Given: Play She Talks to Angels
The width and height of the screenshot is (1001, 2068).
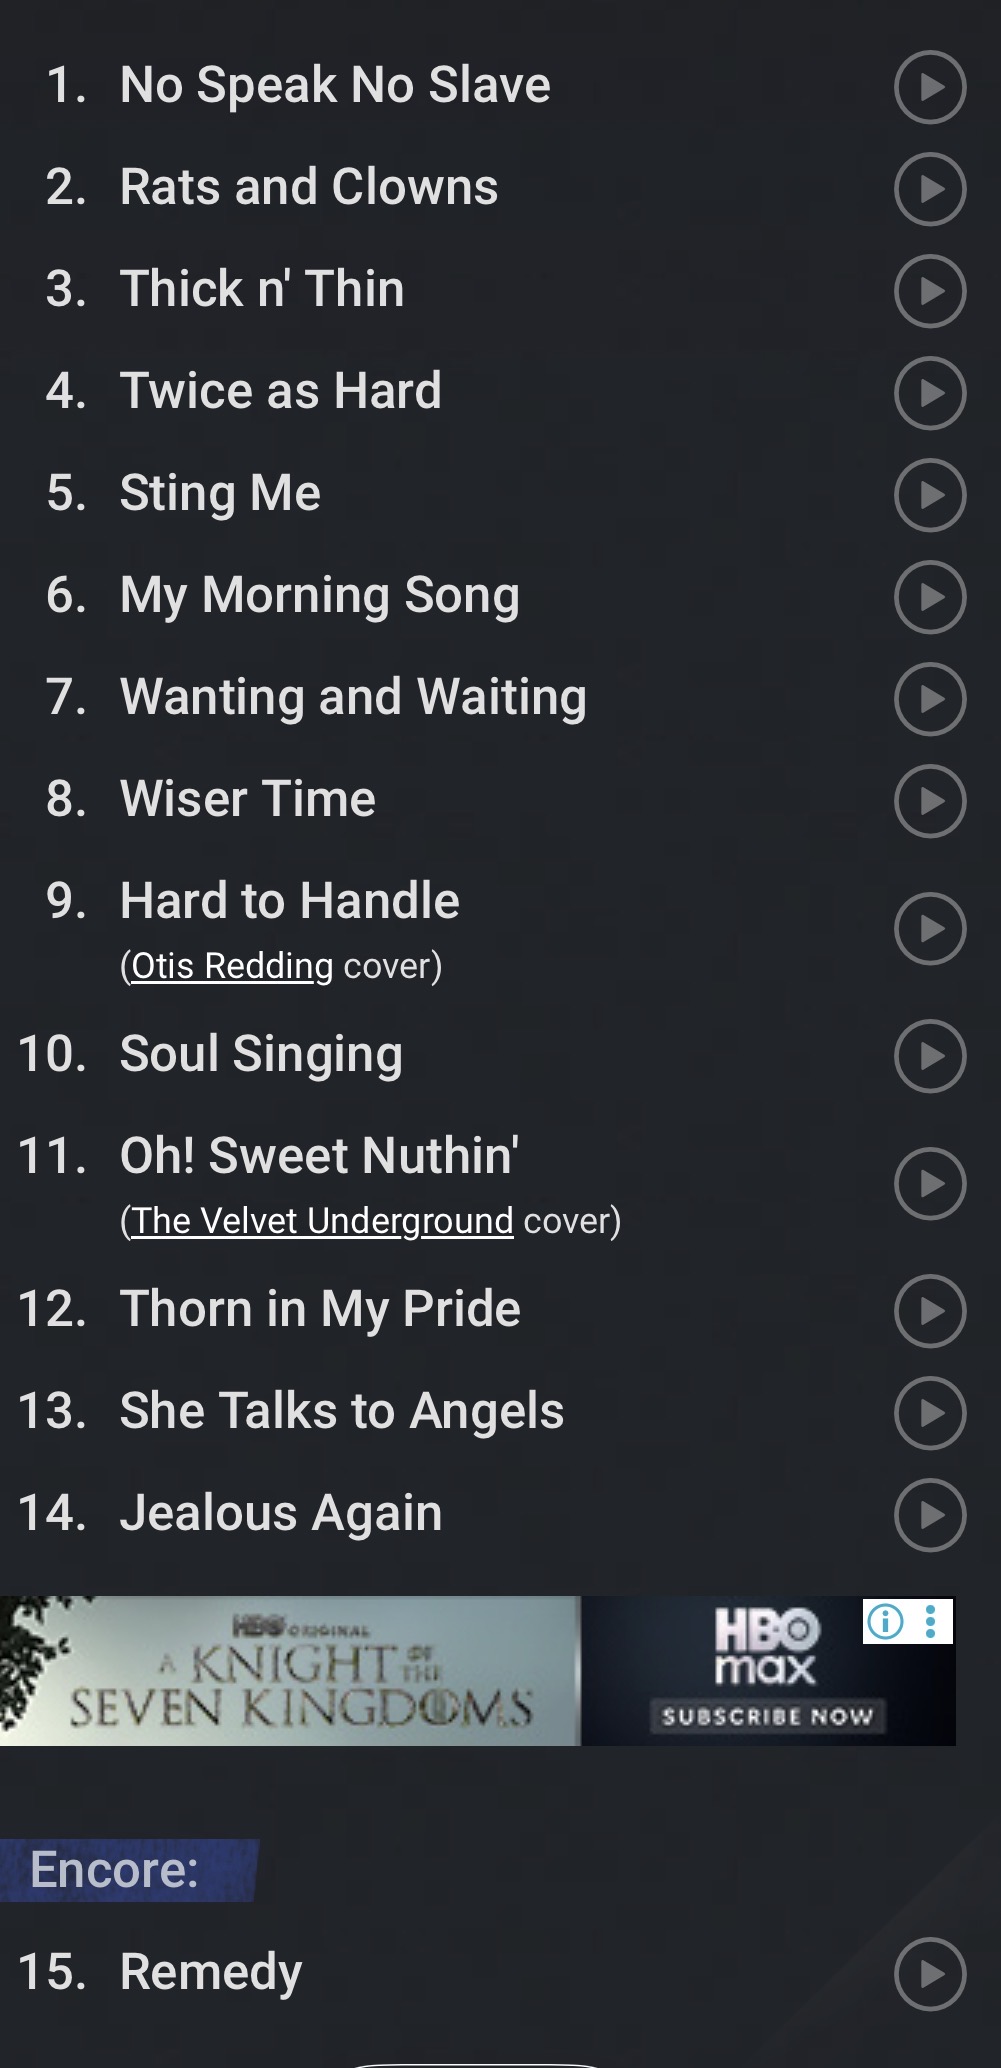Looking at the screenshot, I should pos(929,1413).
